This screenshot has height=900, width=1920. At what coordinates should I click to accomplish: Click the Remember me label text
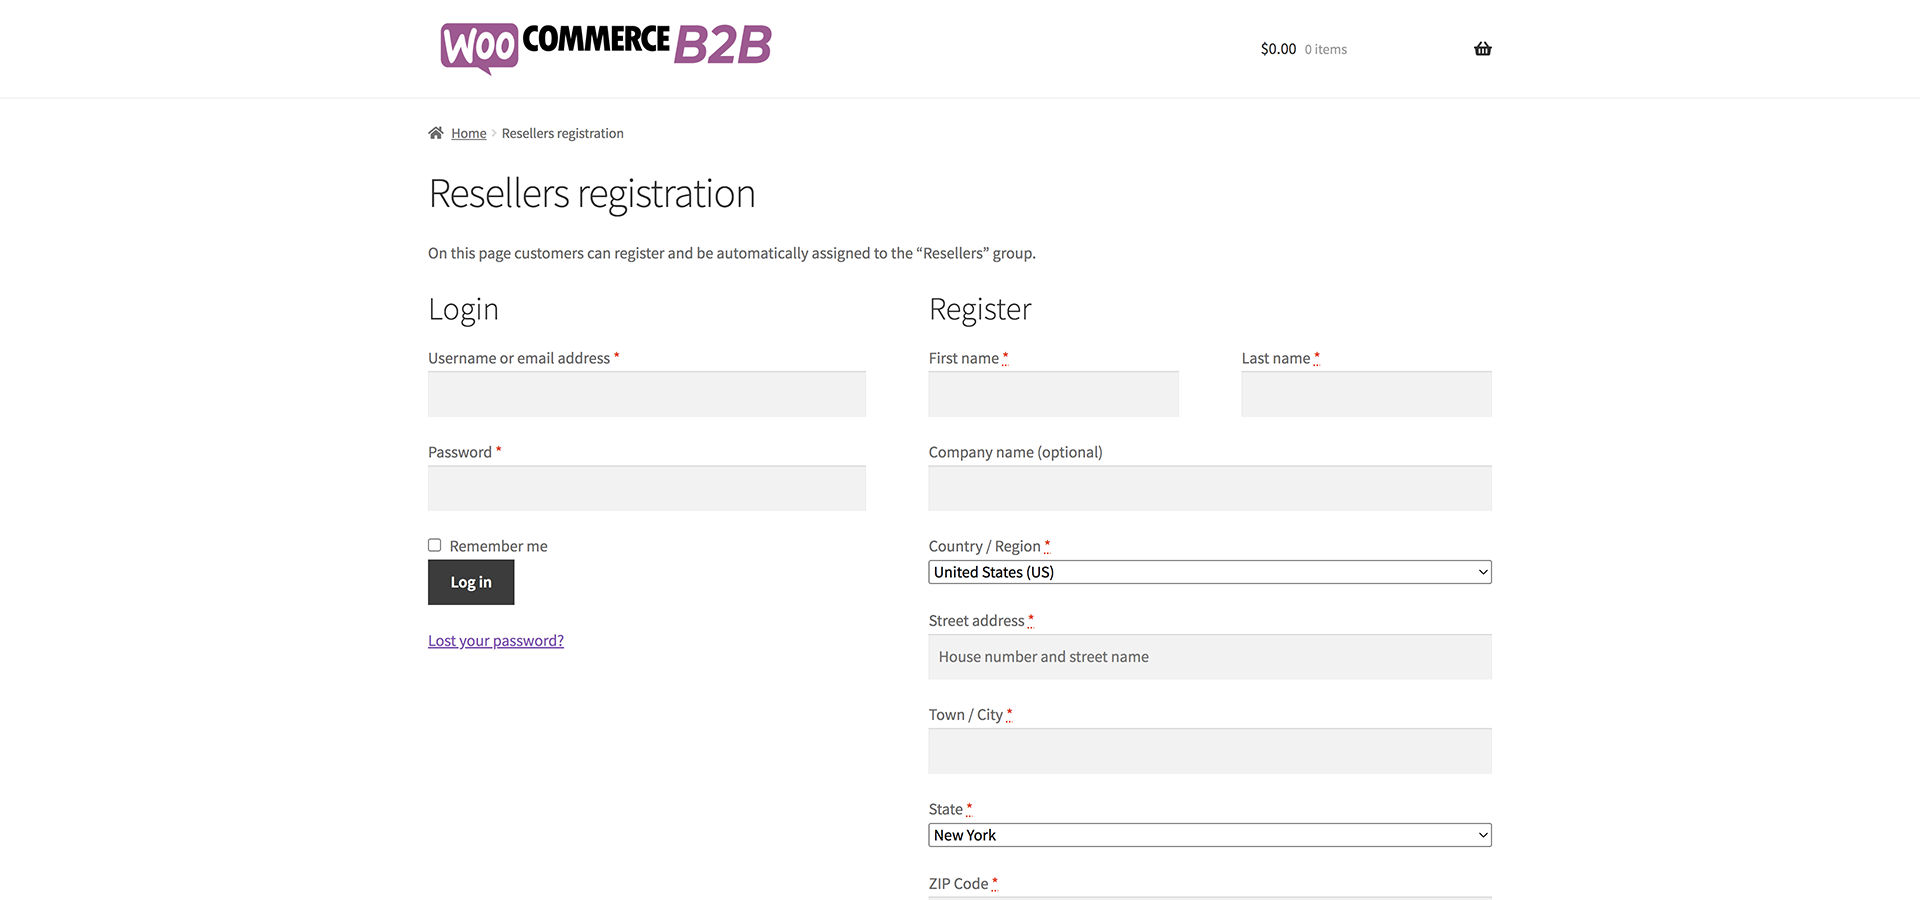[498, 546]
